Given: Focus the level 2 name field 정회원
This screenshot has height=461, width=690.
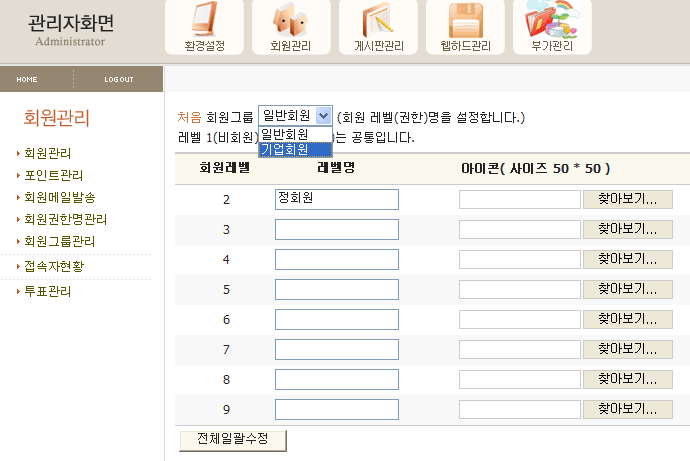Looking at the screenshot, I should 336,199.
